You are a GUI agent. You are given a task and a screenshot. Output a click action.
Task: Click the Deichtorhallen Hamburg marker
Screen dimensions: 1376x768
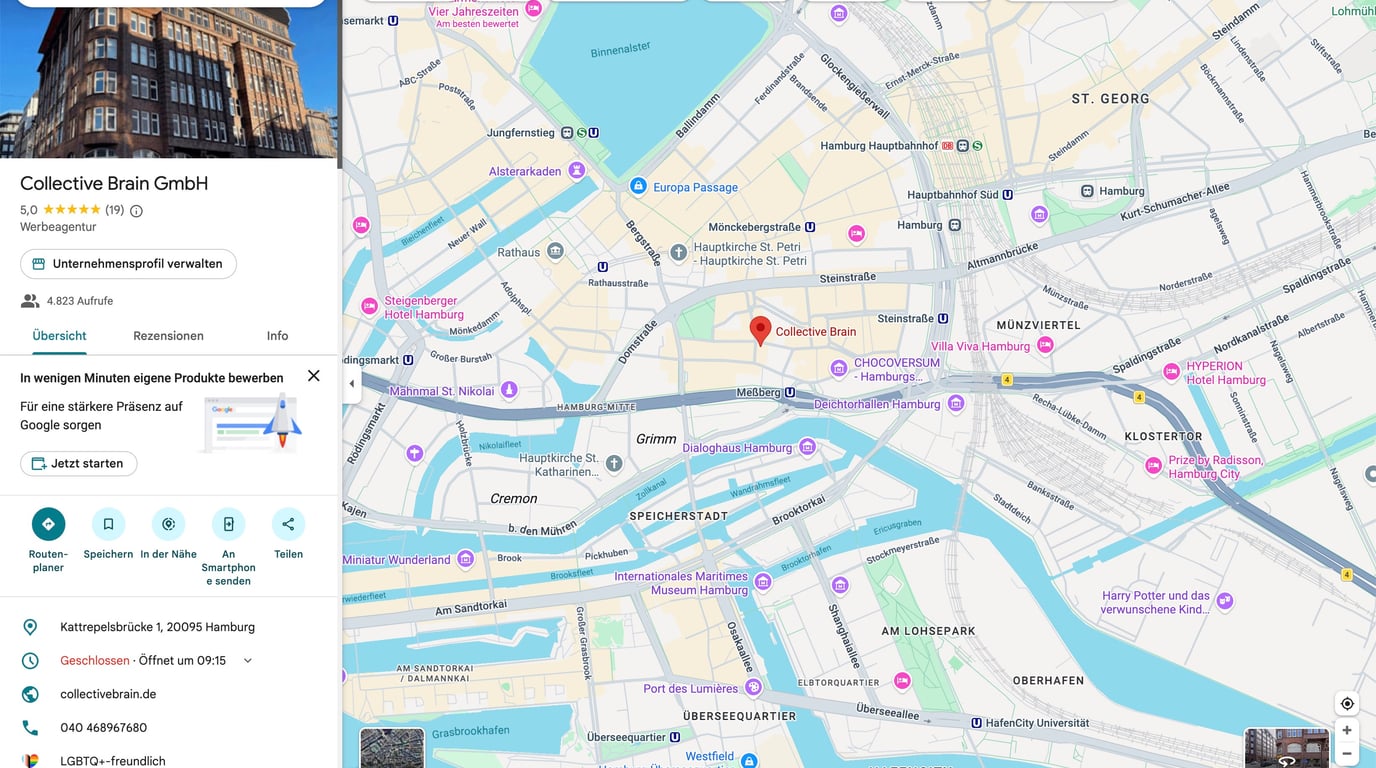click(956, 403)
